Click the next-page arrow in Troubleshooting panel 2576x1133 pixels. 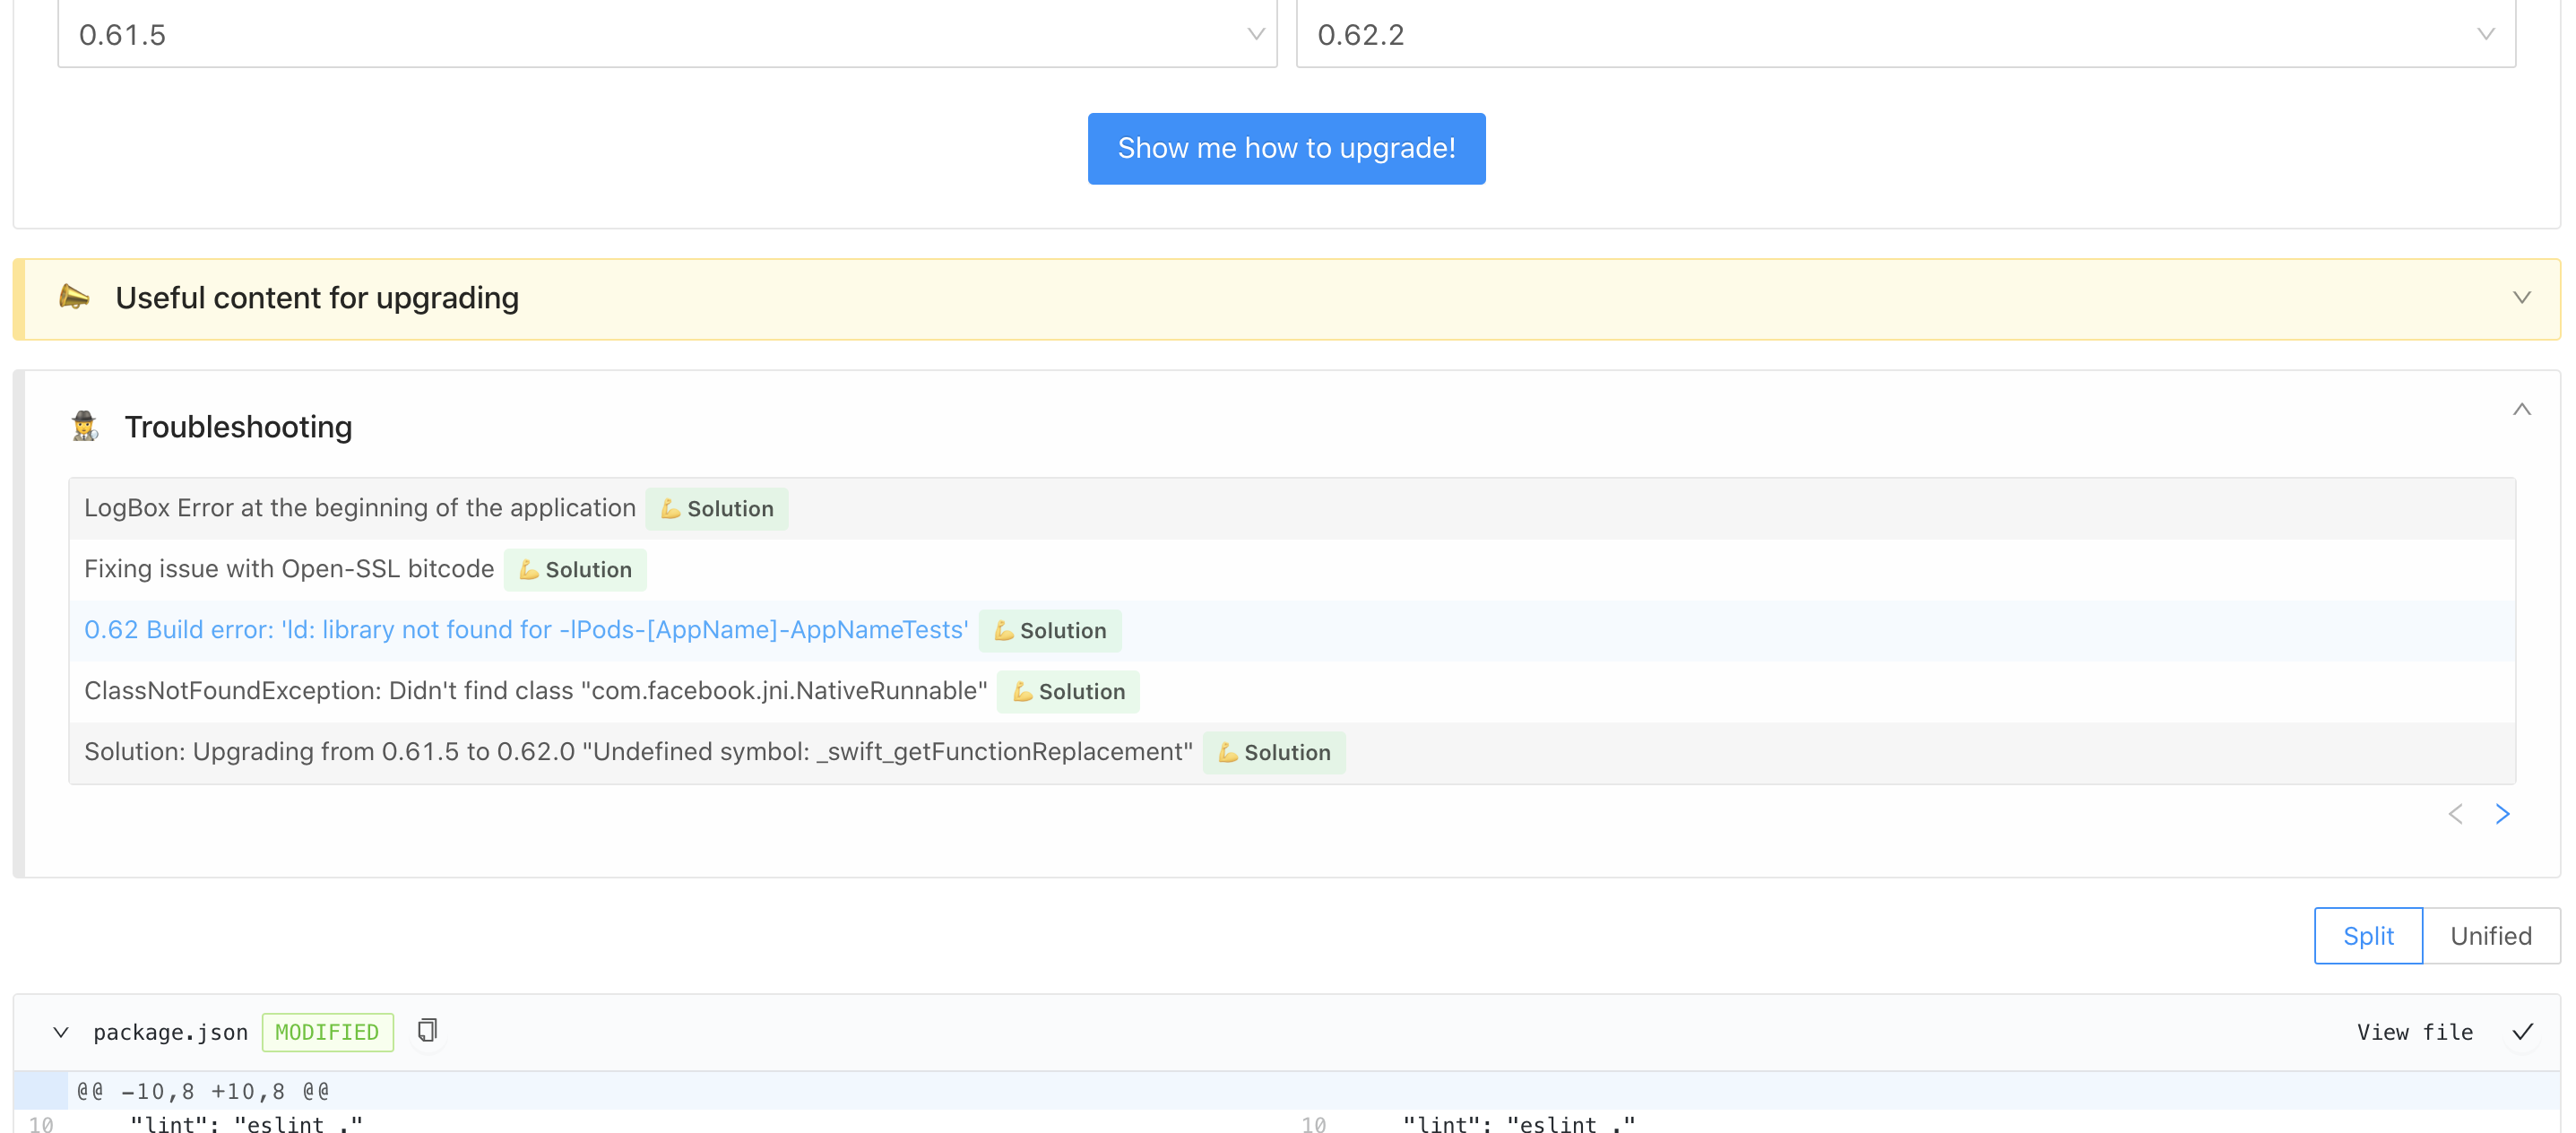[x=2503, y=813]
